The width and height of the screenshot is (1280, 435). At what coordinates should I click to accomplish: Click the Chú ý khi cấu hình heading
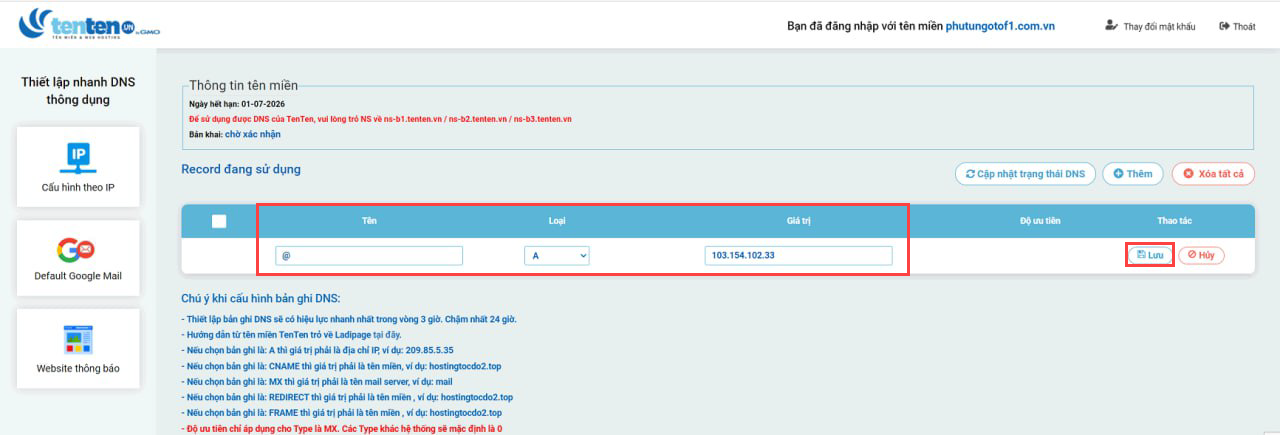click(x=261, y=298)
